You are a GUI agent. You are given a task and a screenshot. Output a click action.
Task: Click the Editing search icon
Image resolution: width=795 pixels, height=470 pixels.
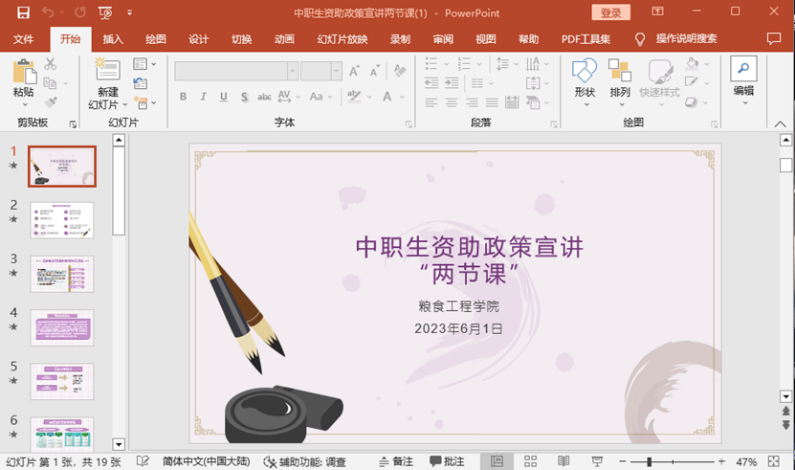click(743, 69)
